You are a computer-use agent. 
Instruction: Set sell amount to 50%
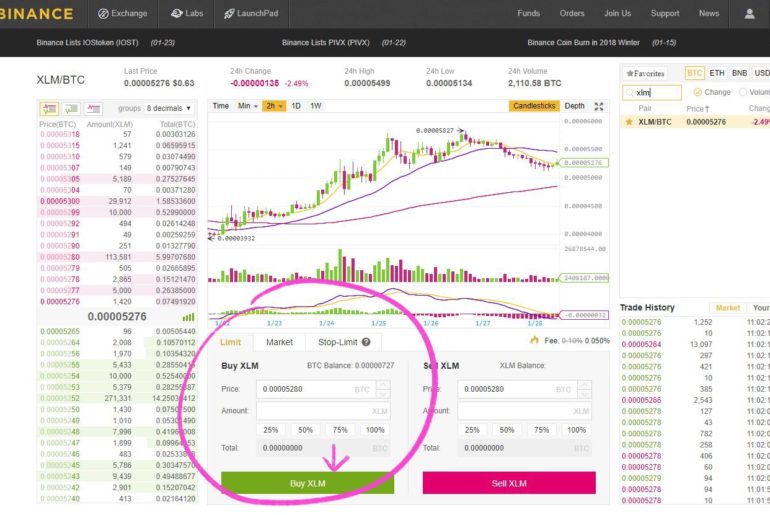(x=507, y=430)
